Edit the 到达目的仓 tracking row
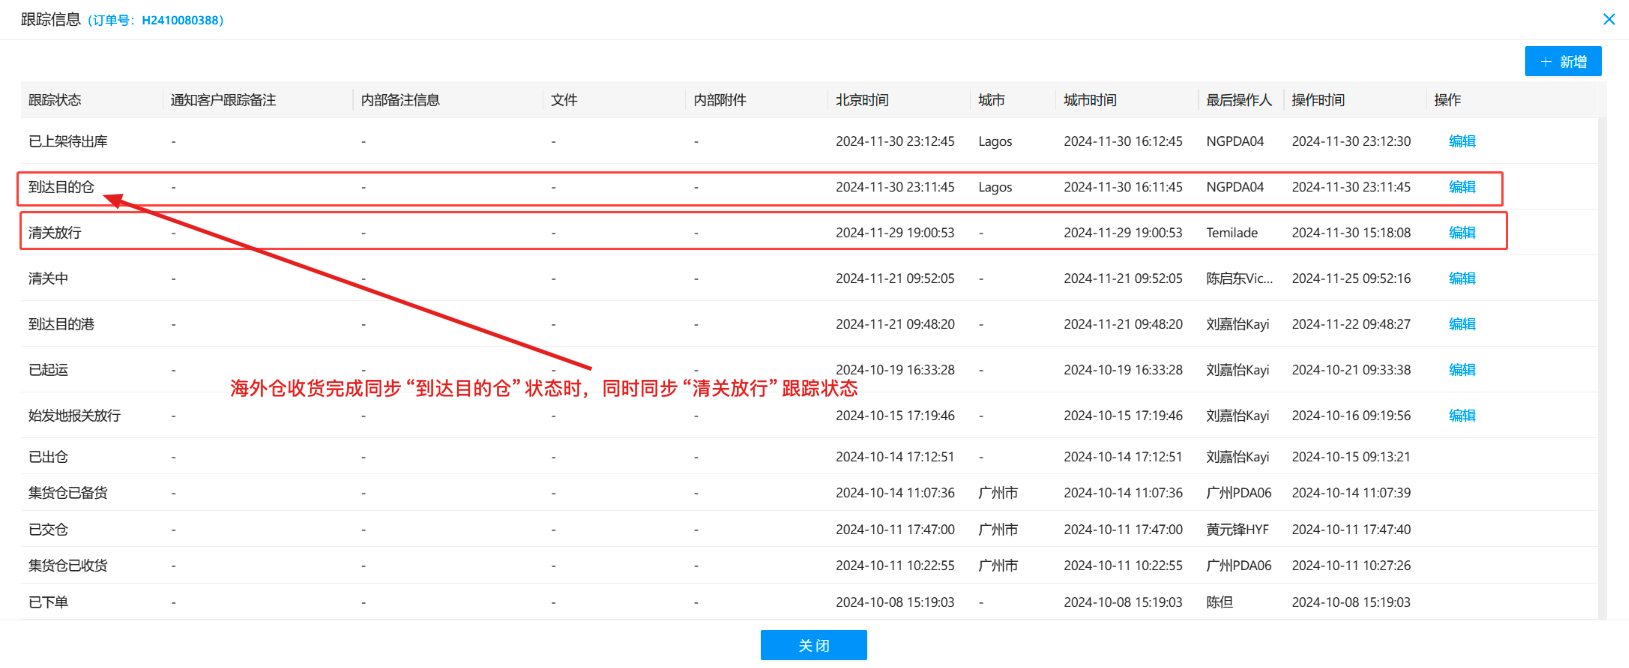Image resolution: width=1629 pixels, height=668 pixels. click(x=1462, y=187)
